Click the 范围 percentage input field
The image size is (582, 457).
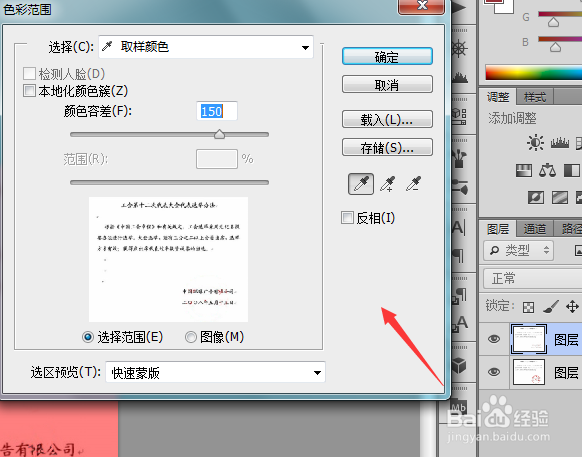(x=217, y=159)
